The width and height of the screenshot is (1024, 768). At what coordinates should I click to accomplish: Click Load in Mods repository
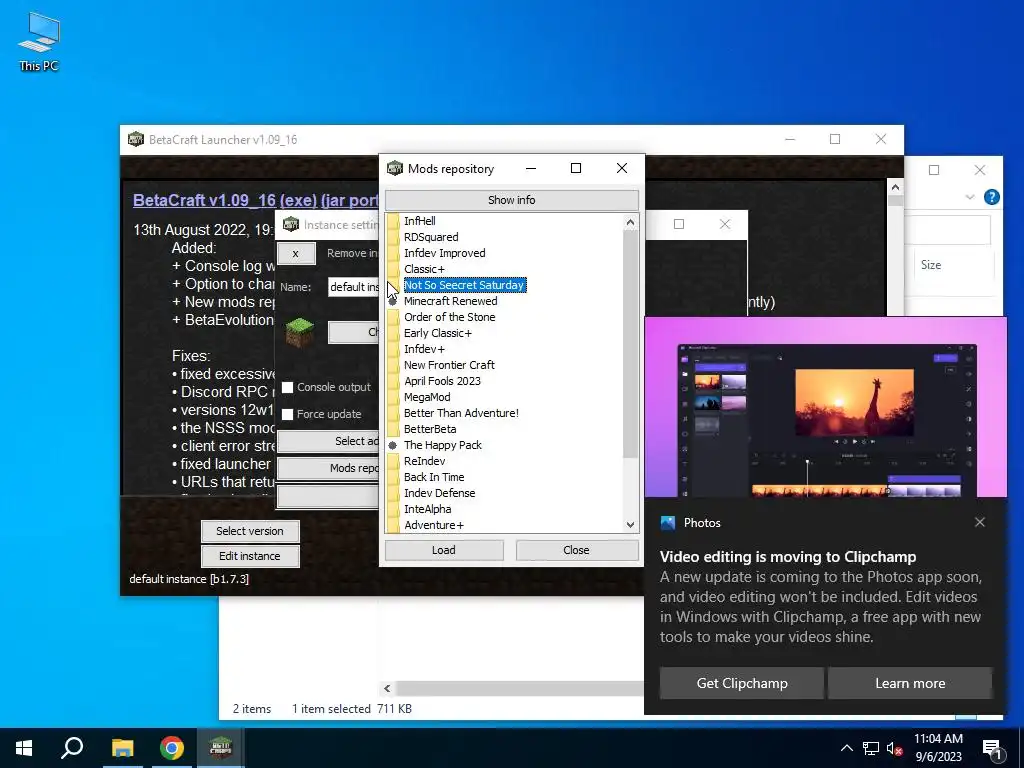point(443,550)
